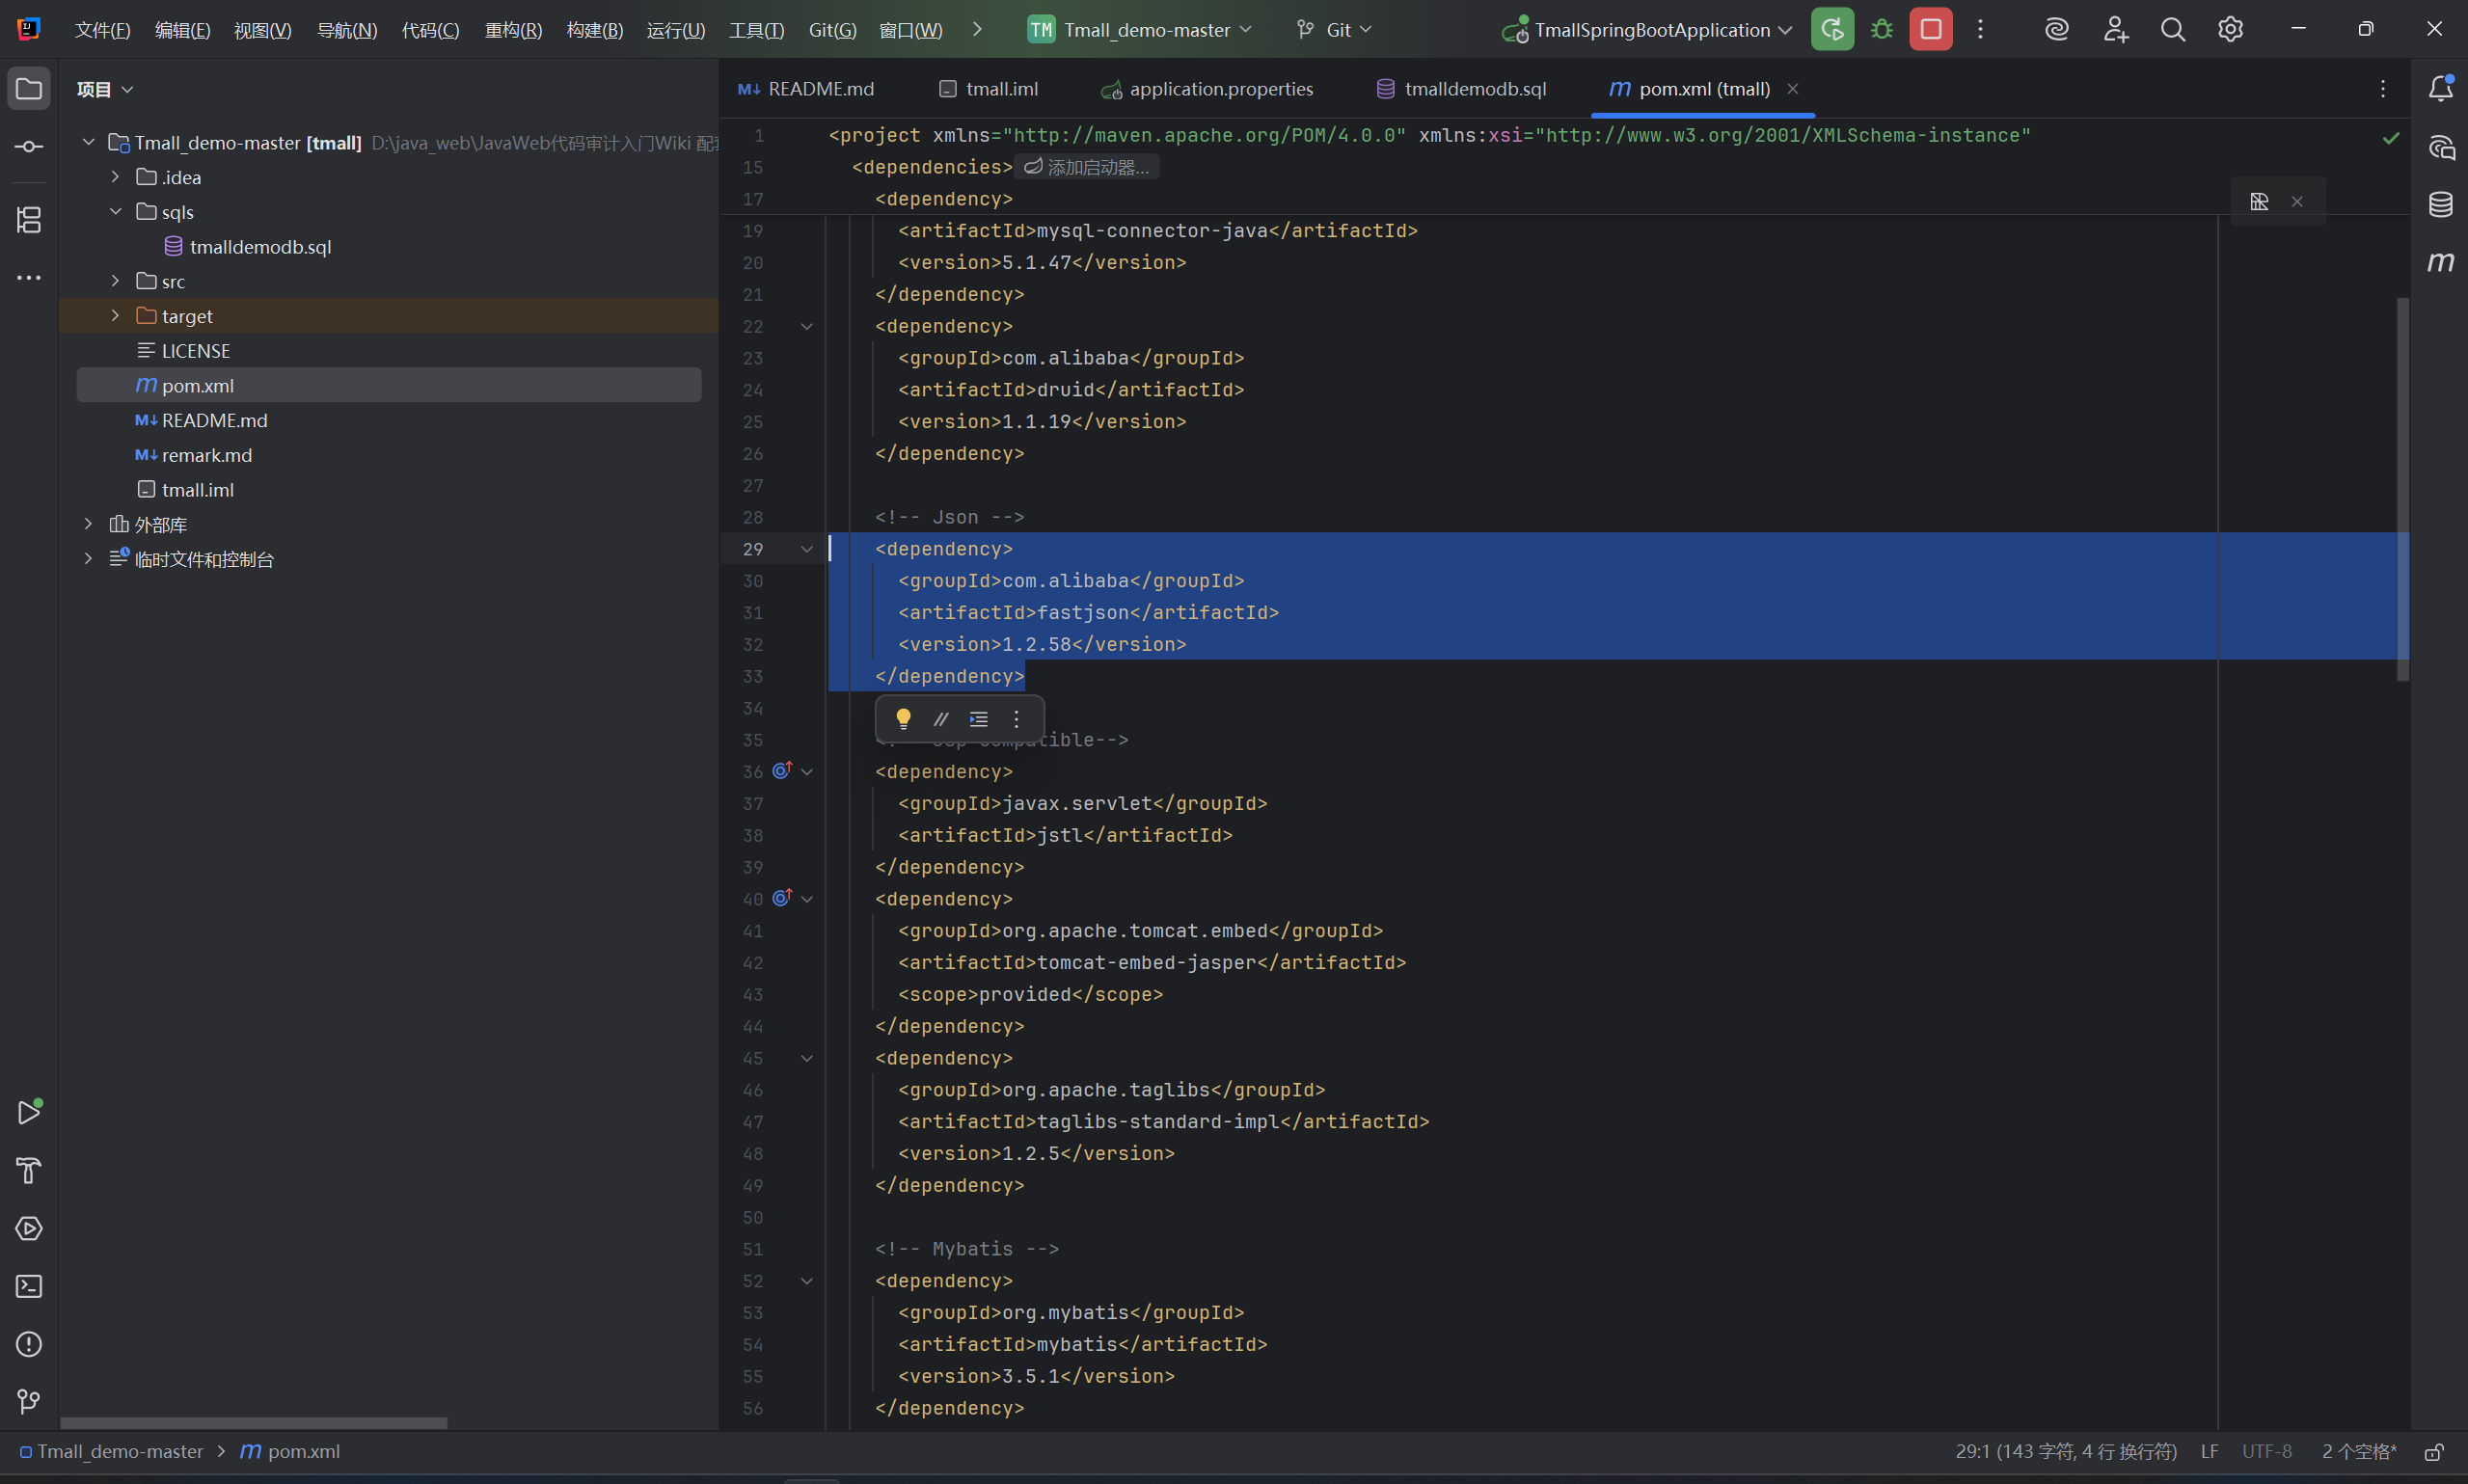Collapse fold arrow at line 29
The image size is (2468, 1484).
click(807, 549)
